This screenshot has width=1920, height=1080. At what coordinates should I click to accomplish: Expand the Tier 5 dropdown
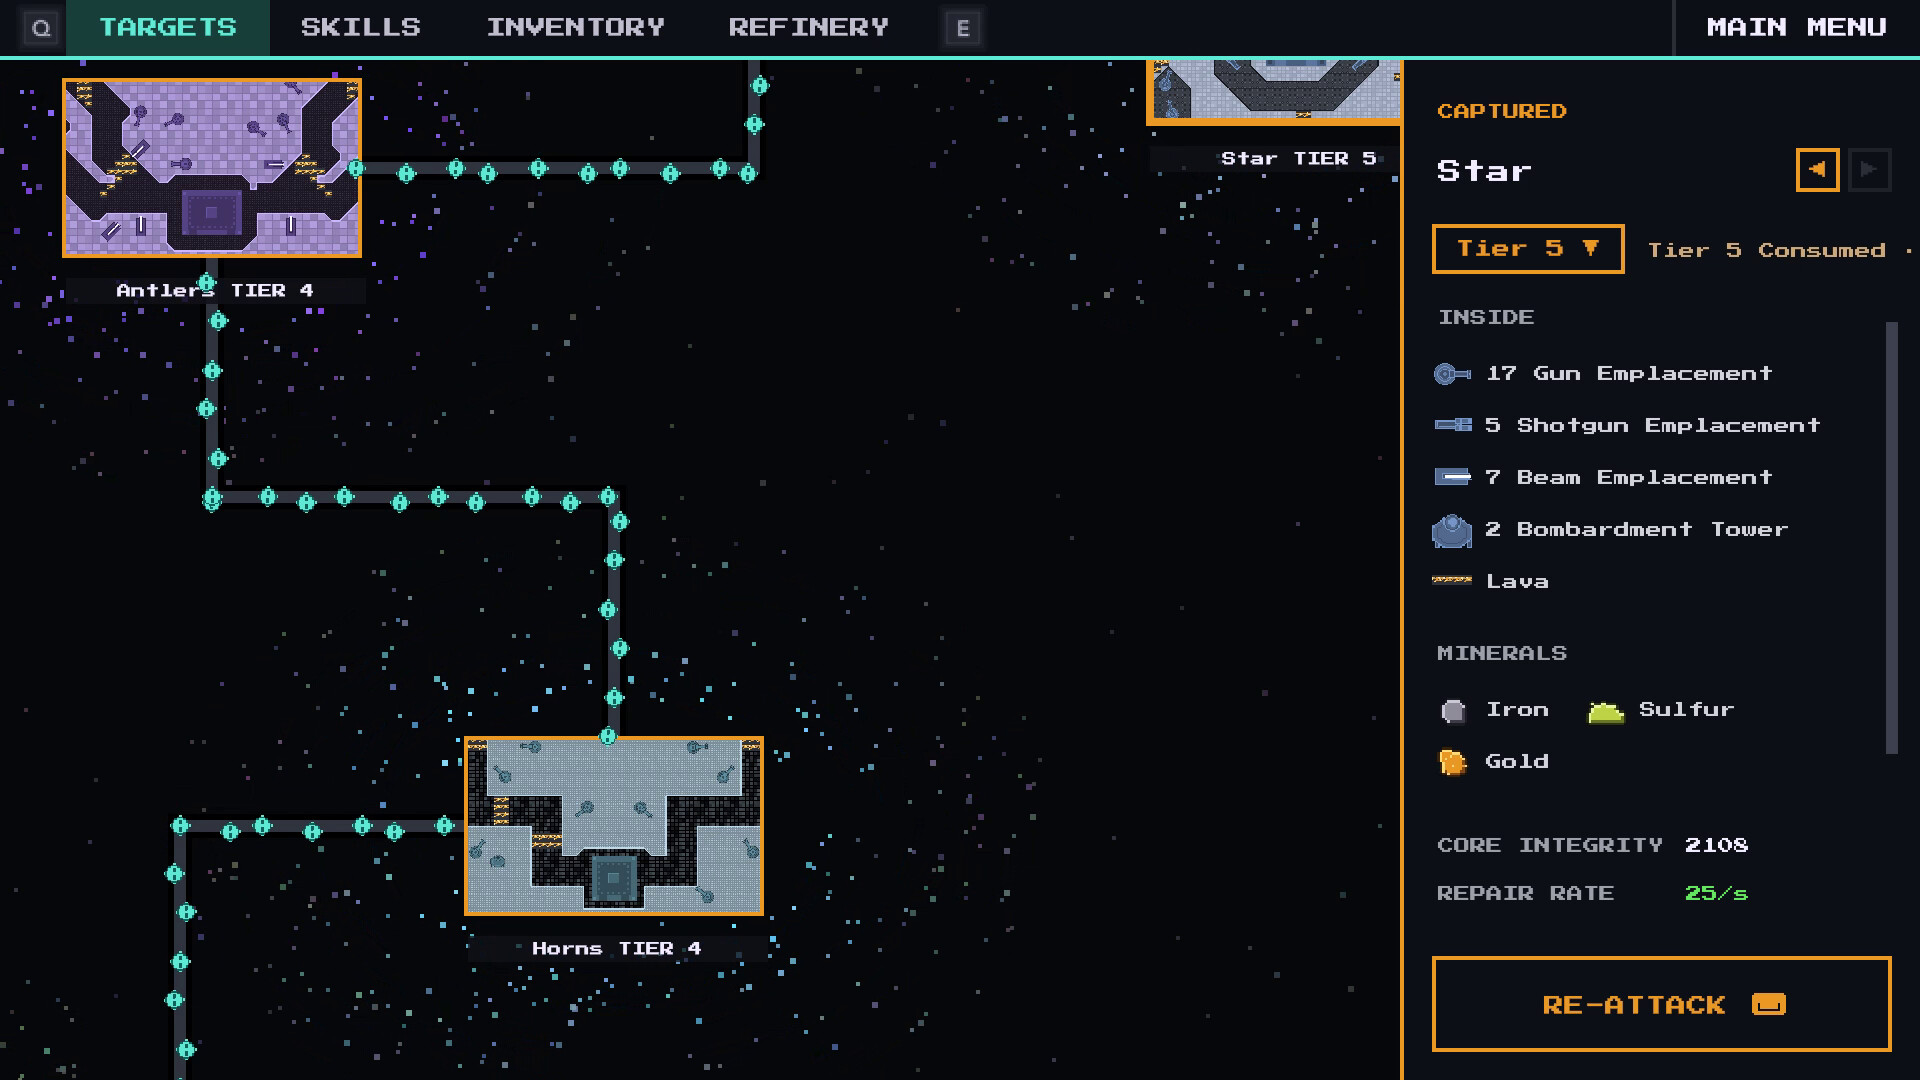coord(1528,249)
